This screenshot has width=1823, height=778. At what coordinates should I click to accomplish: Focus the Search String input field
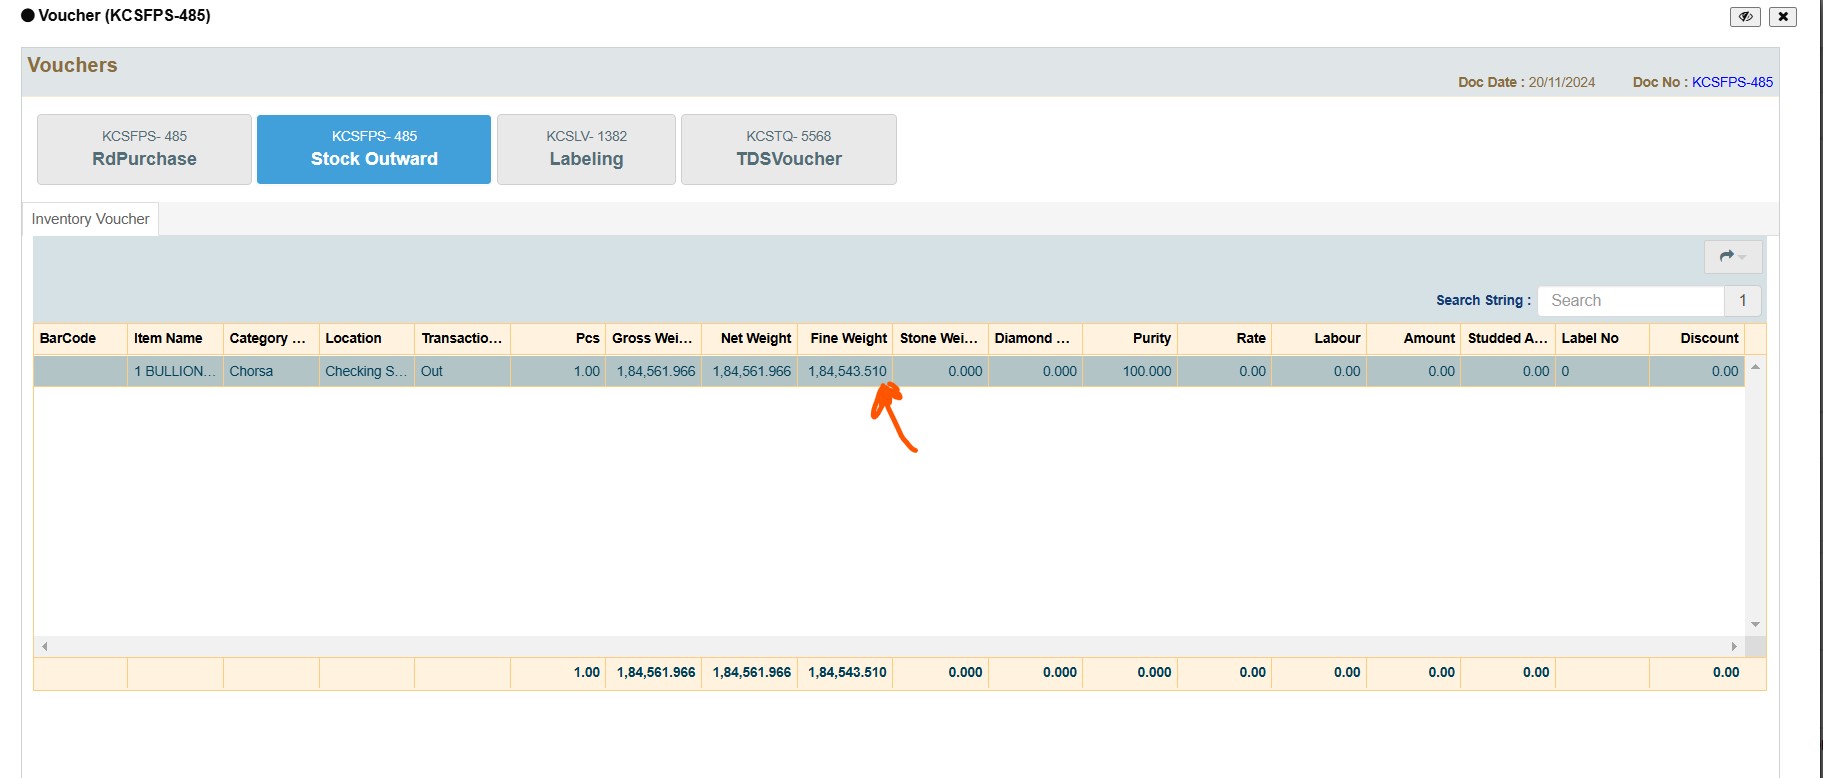[x=1630, y=300]
